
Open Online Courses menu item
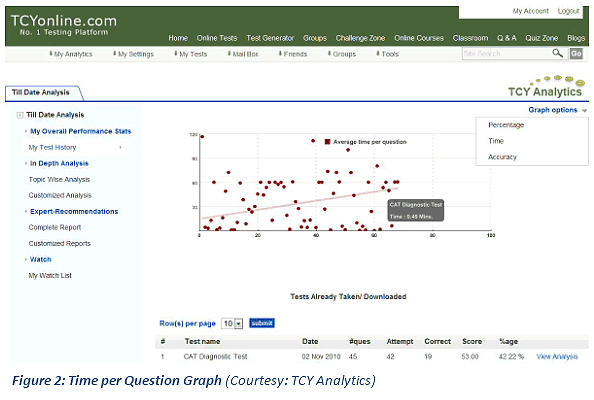419,38
